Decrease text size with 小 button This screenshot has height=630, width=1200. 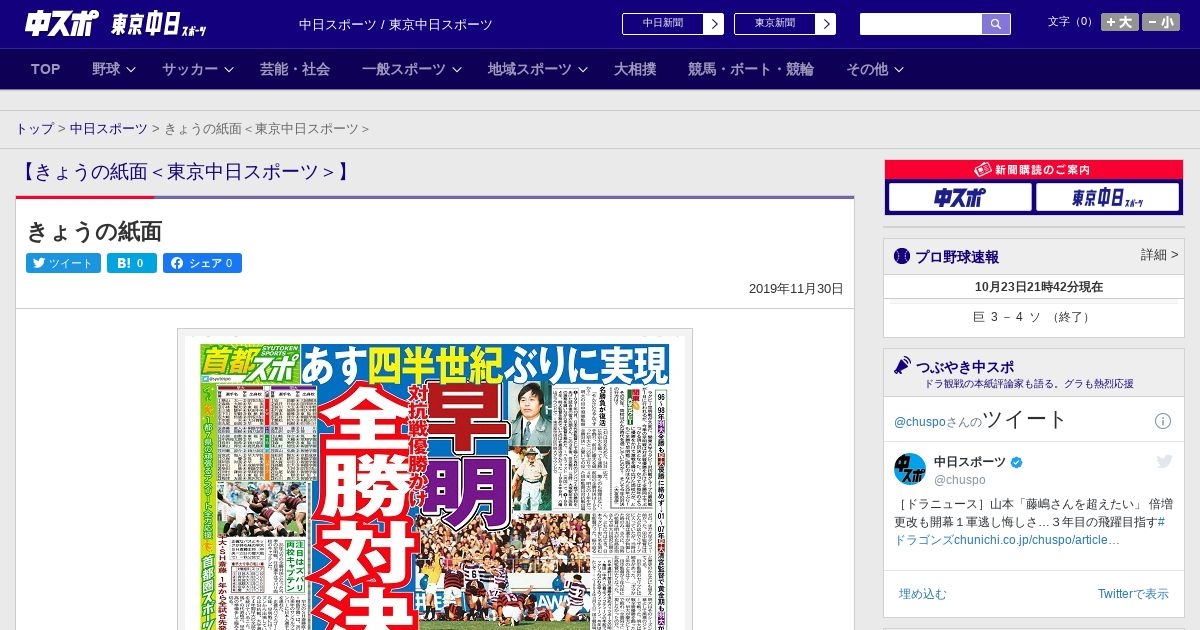tap(1161, 22)
